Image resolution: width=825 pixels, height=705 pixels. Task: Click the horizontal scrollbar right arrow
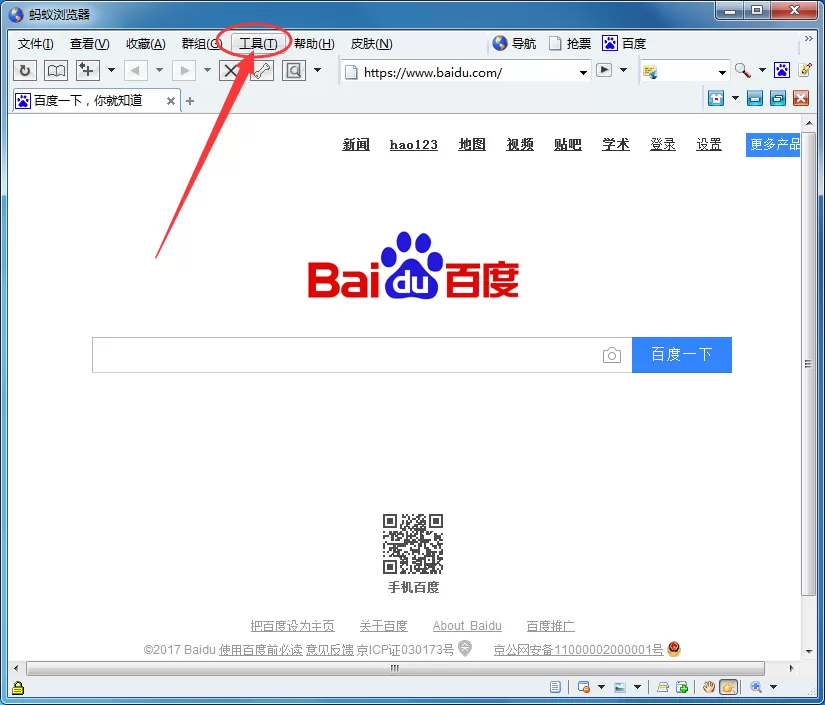coord(791,668)
